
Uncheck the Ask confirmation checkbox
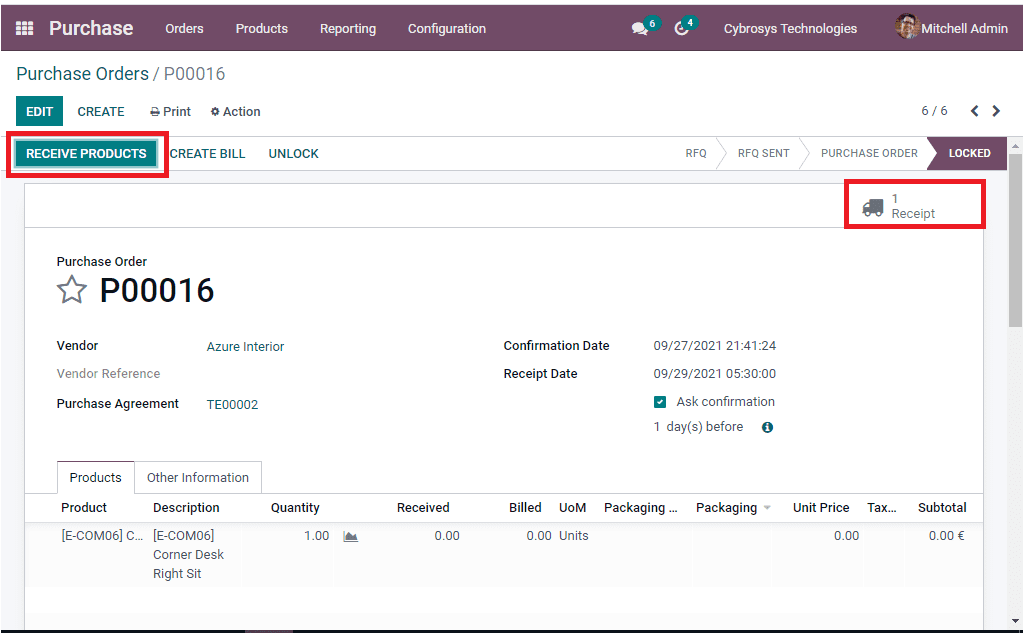(657, 401)
